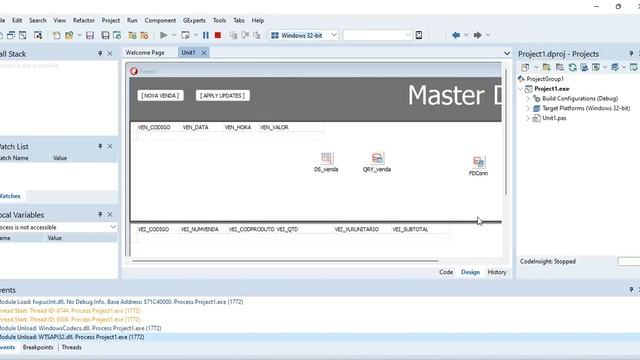This screenshot has width=640, height=360.
Task: Click the Run Without Debugging icon
Action: [x=186, y=36]
